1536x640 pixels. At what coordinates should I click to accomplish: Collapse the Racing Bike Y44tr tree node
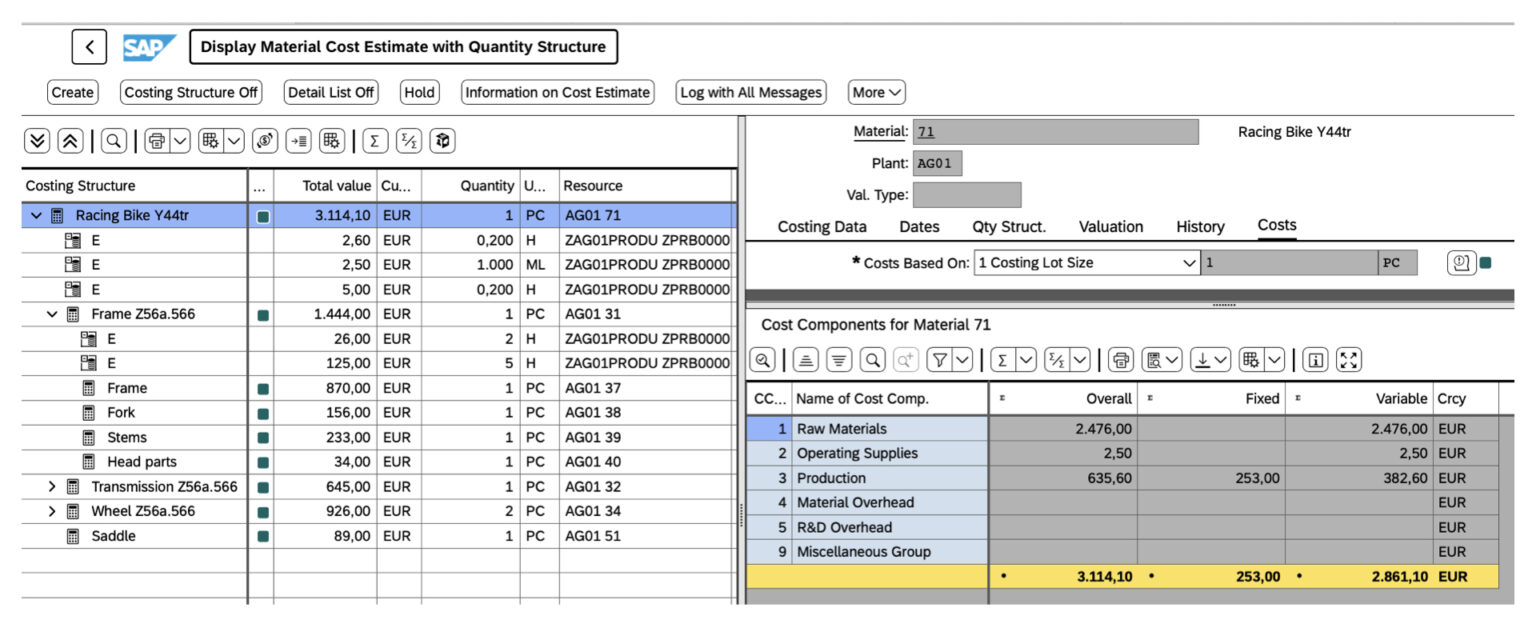(35, 214)
